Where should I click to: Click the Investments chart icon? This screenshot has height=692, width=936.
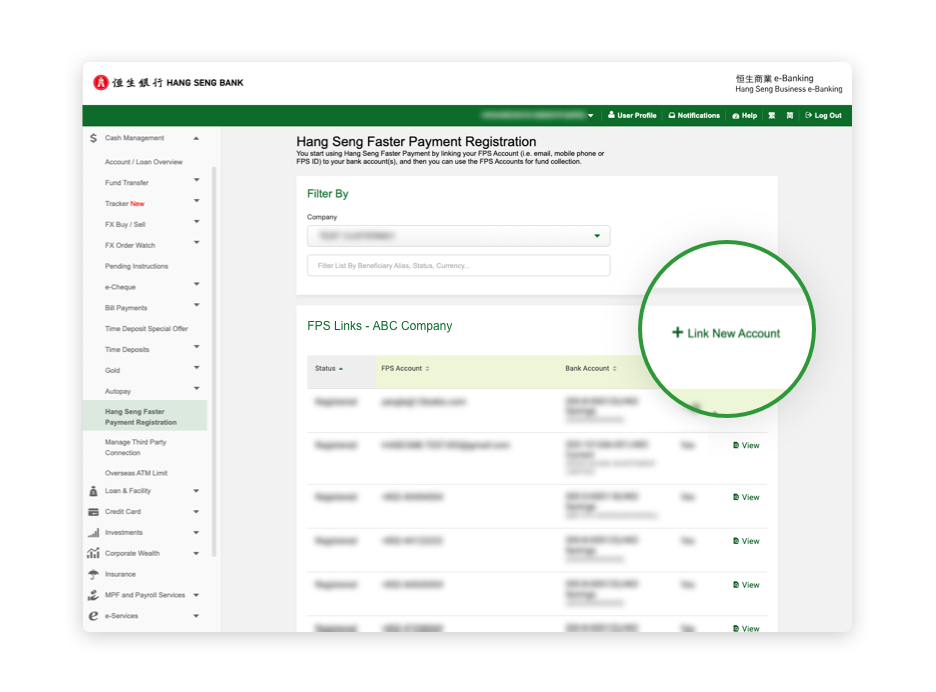92,532
